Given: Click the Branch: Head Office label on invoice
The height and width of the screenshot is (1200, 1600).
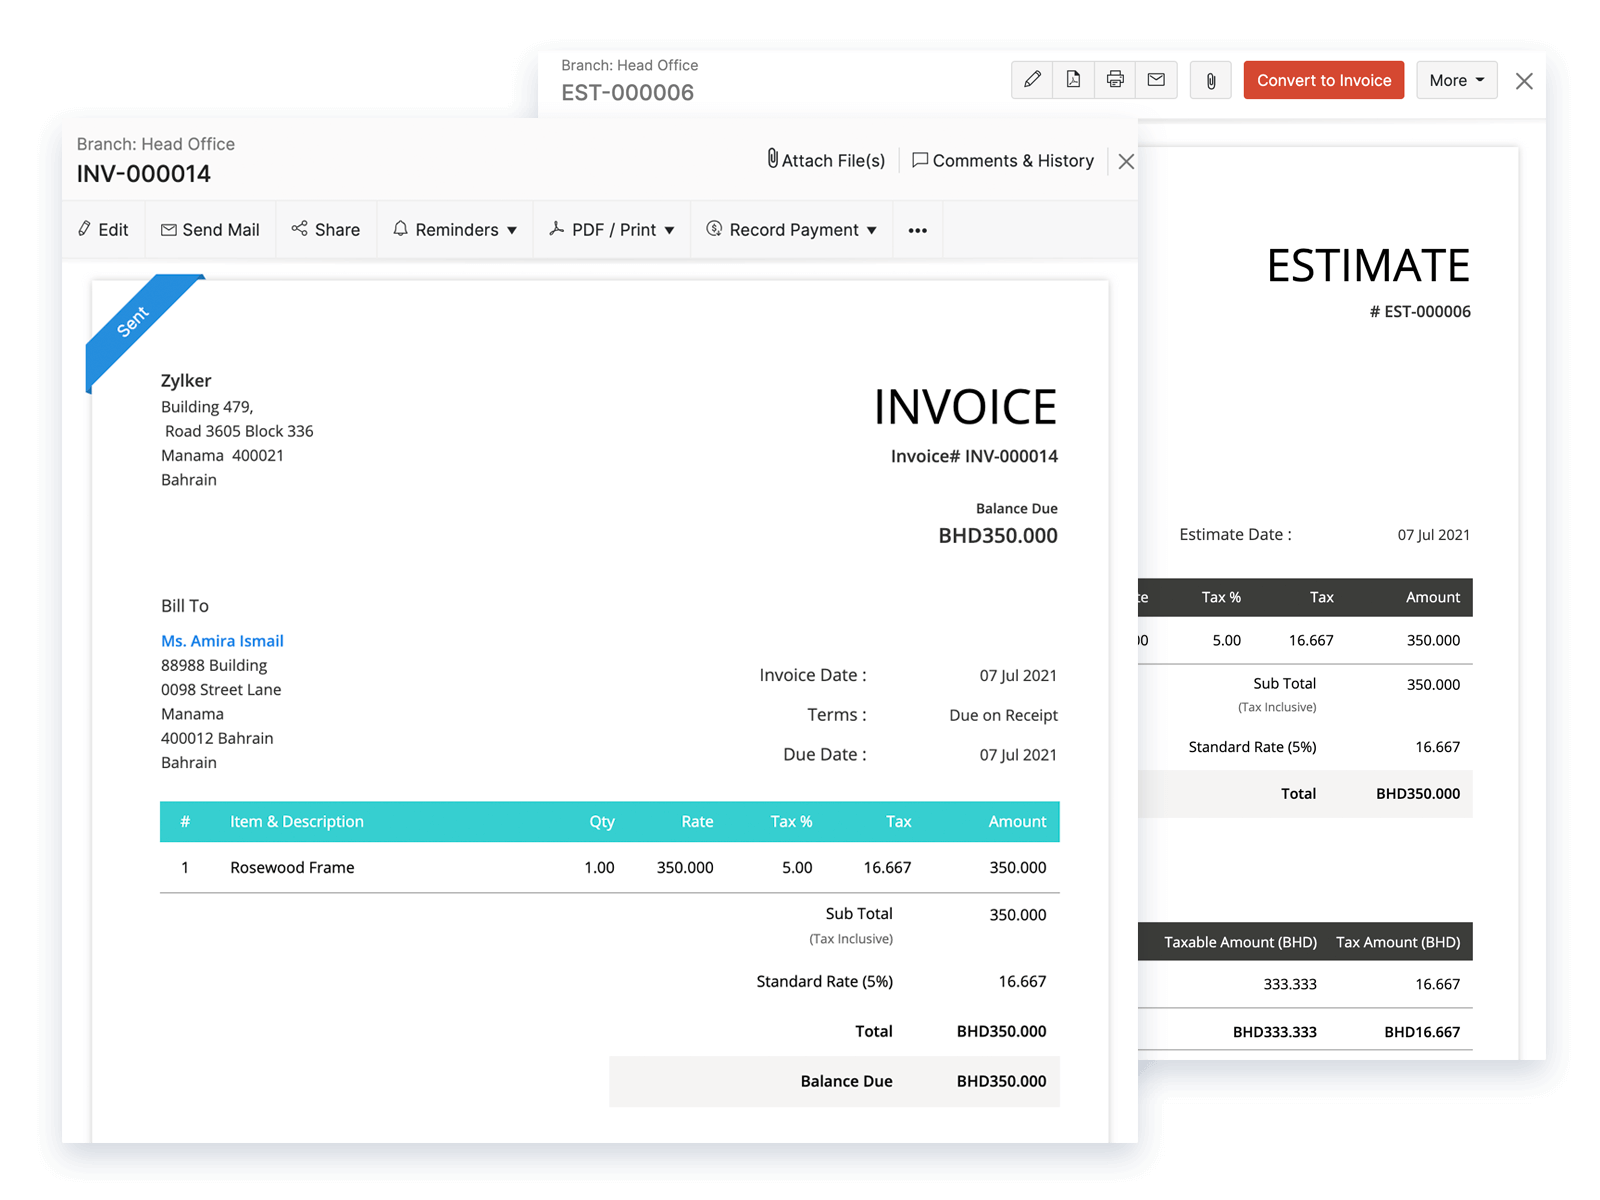Looking at the screenshot, I should (155, 144).
